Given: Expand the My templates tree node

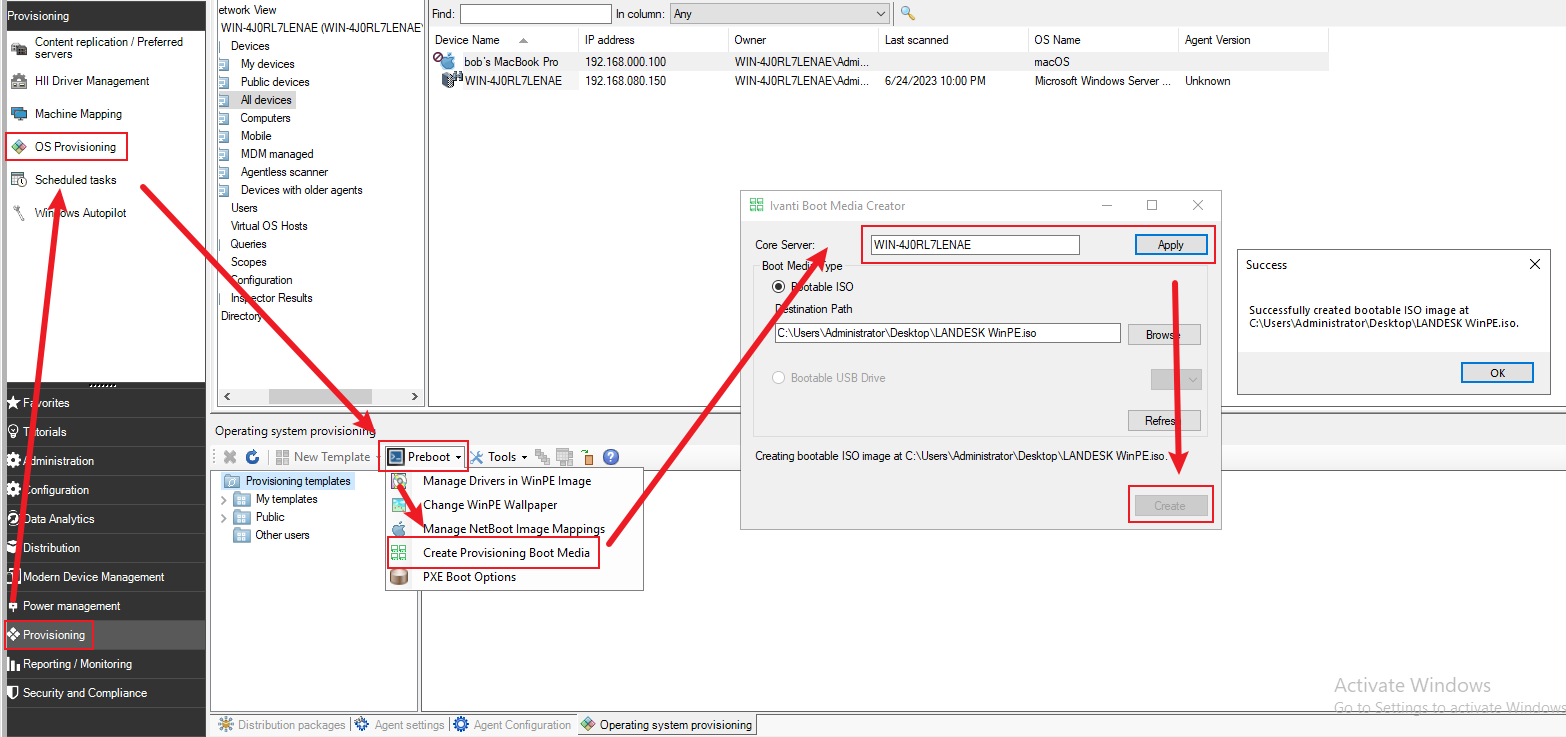Looking at the screenshot, I should [224, 499].
